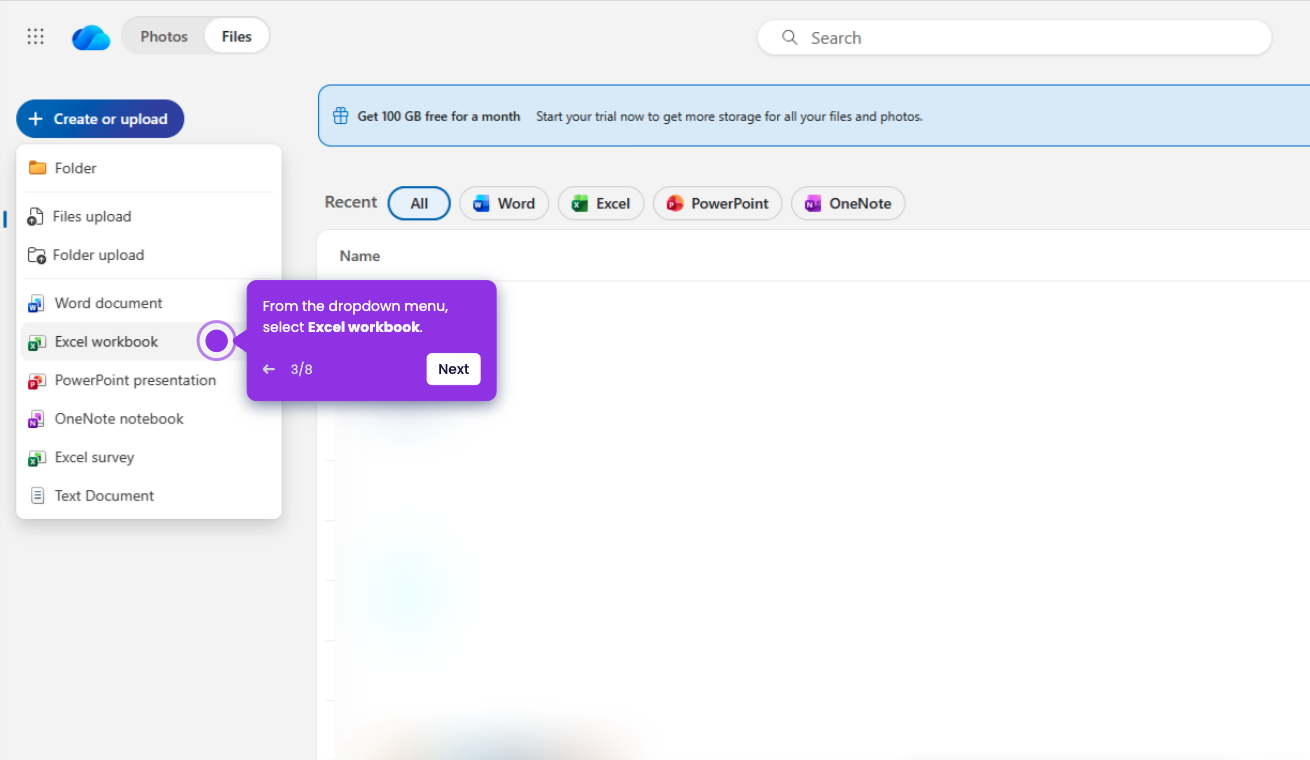
Task: Select Folder upload in the menu
Action: tap(149, 256)
